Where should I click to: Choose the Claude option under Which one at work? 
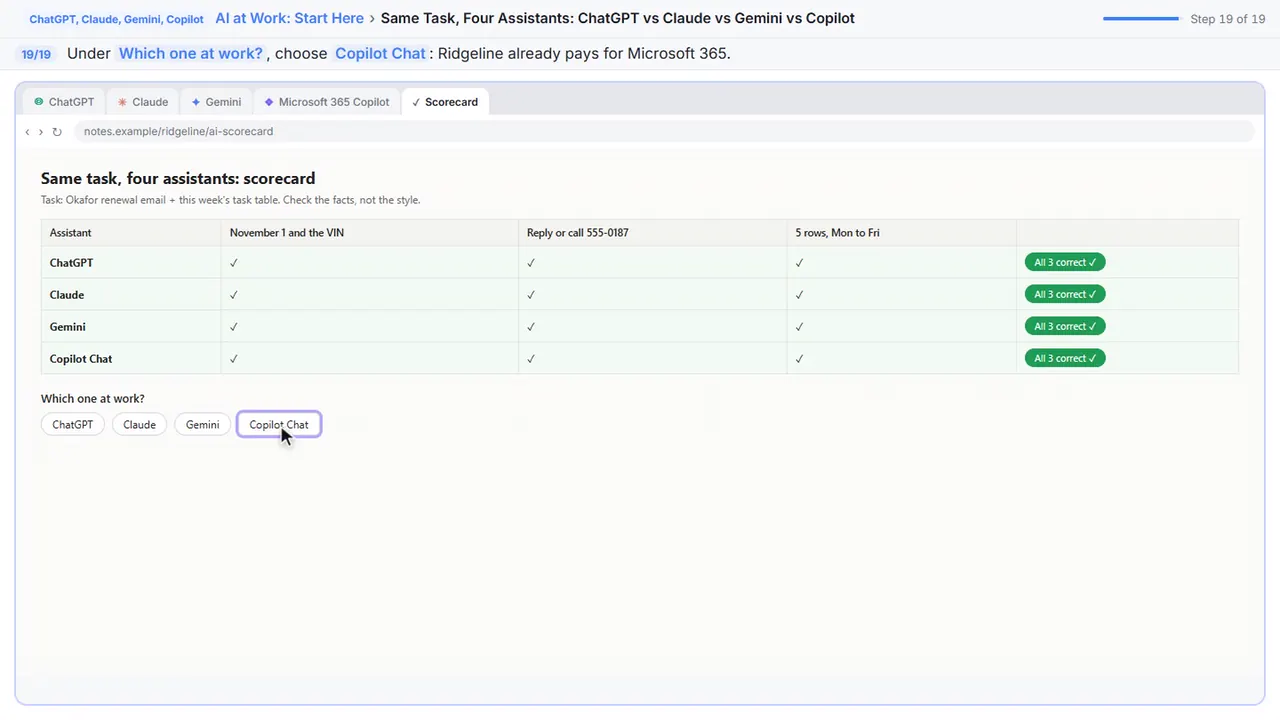139,425
